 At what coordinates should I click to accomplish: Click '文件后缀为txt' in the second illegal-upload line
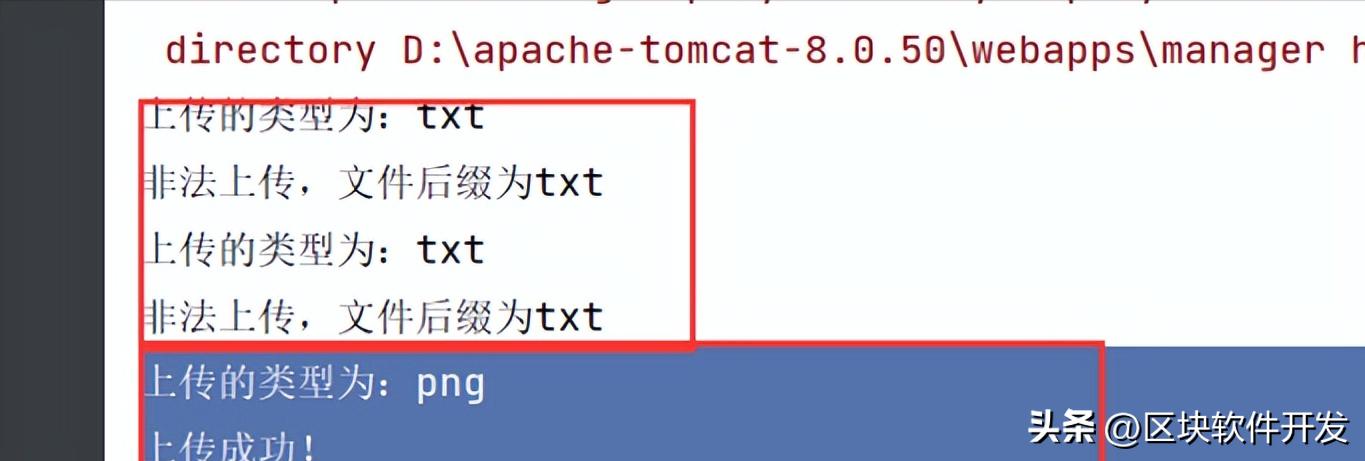coord(471,316)
